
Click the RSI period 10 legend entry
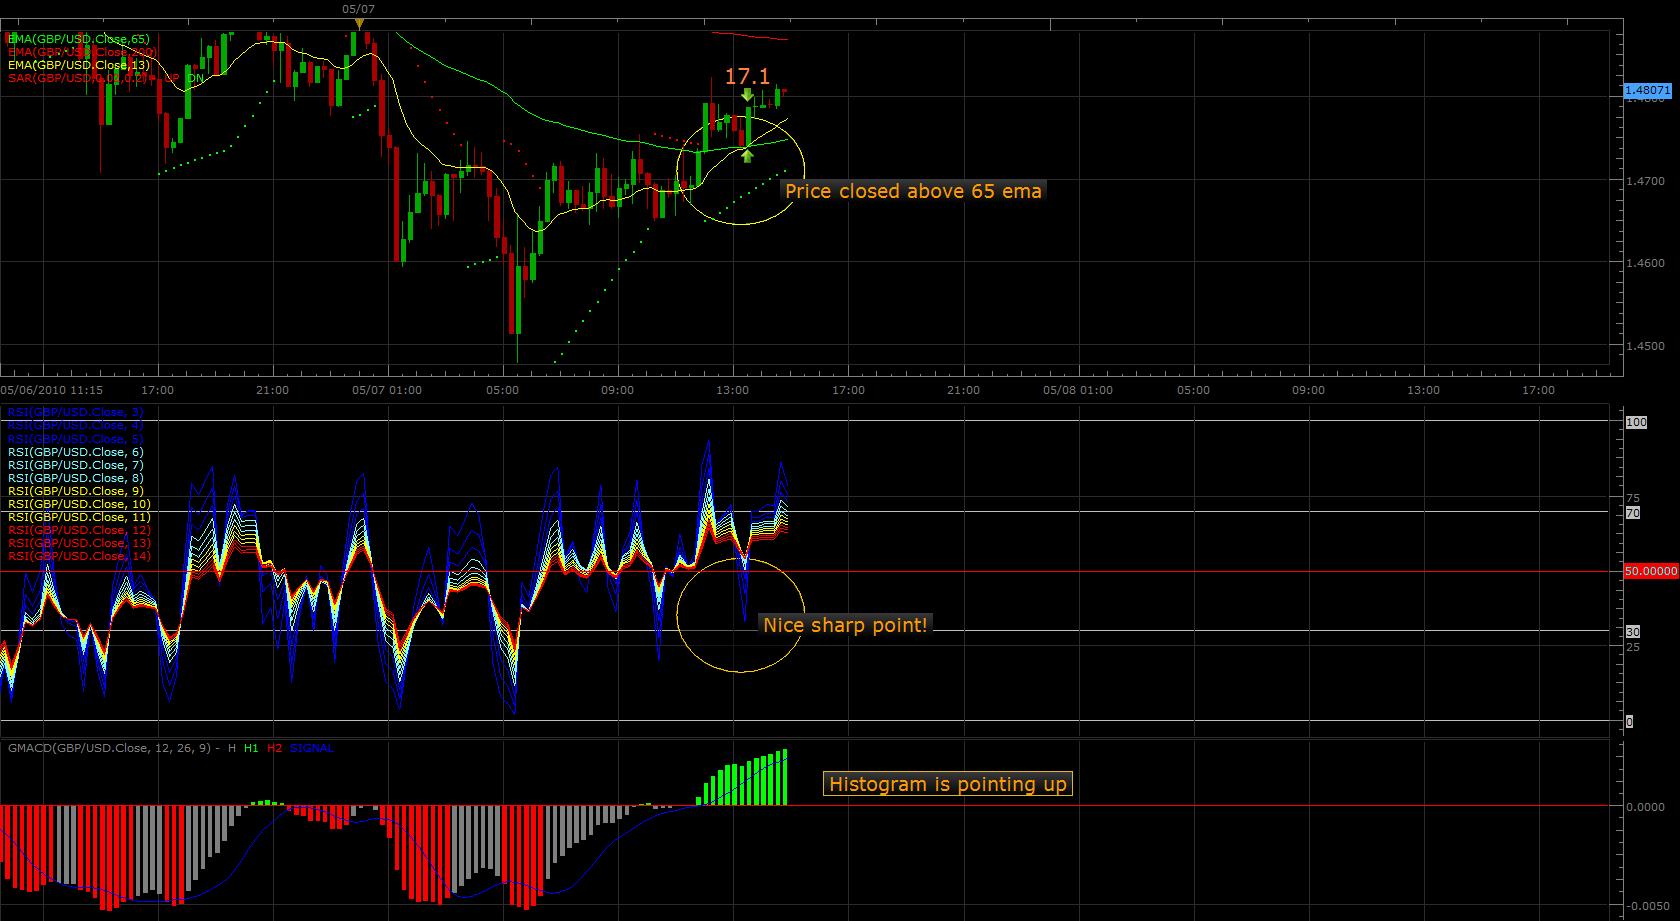pos(78,504)
